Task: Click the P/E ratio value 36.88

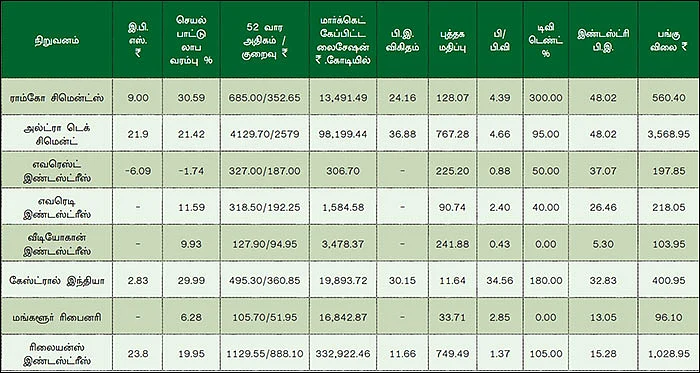Action: coord(402,134)
